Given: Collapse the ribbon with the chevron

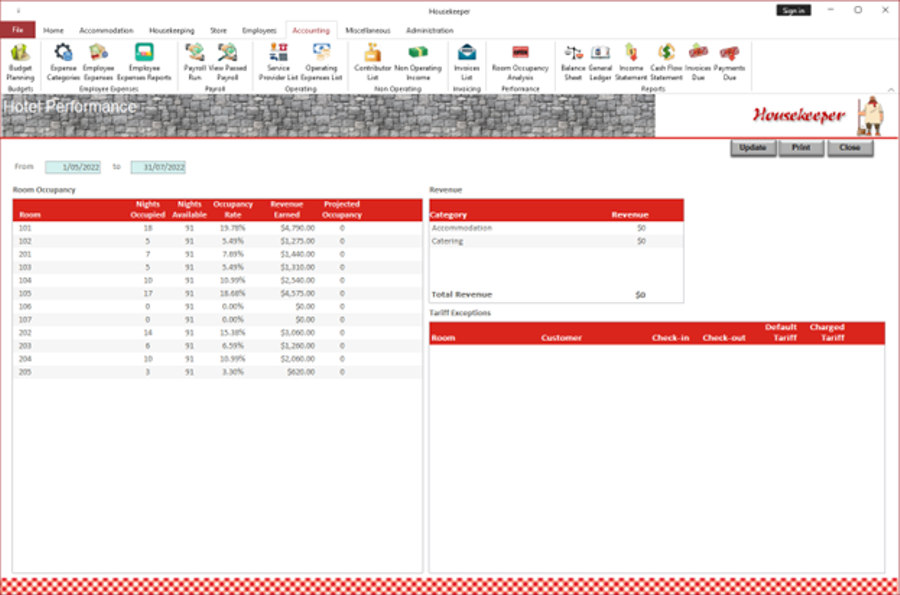Looking at the screenshot, I should click(x=891, y=90).
